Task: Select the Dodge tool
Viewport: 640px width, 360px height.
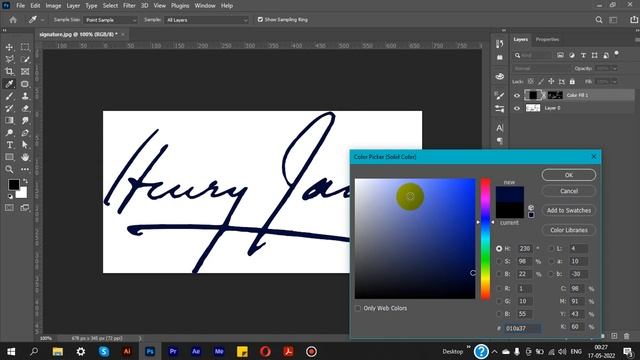Action: [9, 133]
